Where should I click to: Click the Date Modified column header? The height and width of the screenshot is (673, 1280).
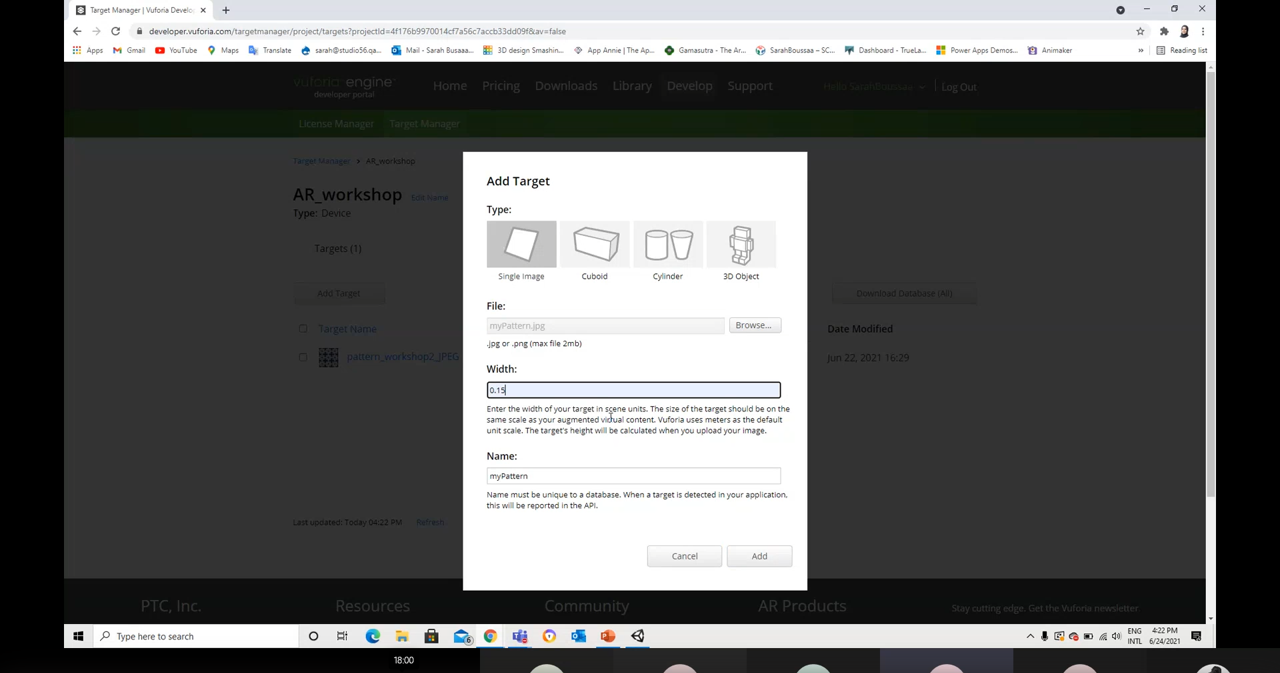tap(860, 328)
